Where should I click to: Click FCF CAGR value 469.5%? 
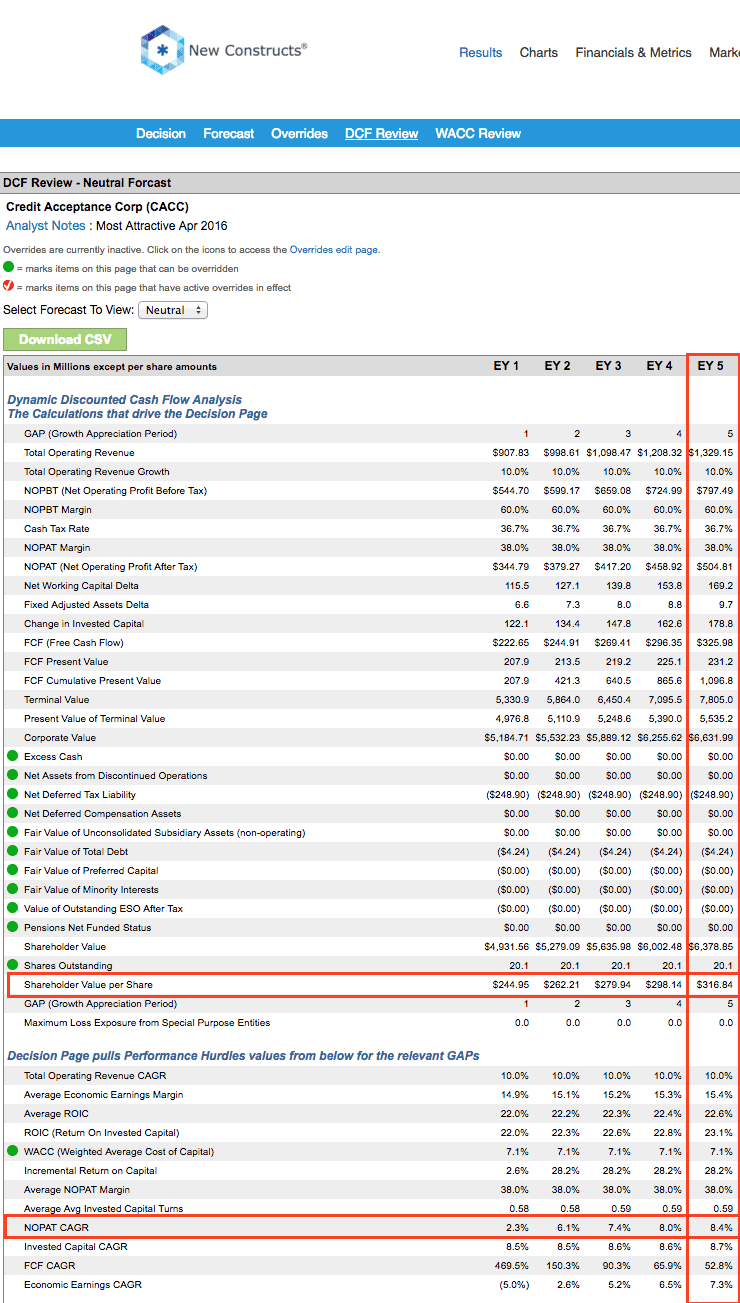coord(512,1265)
